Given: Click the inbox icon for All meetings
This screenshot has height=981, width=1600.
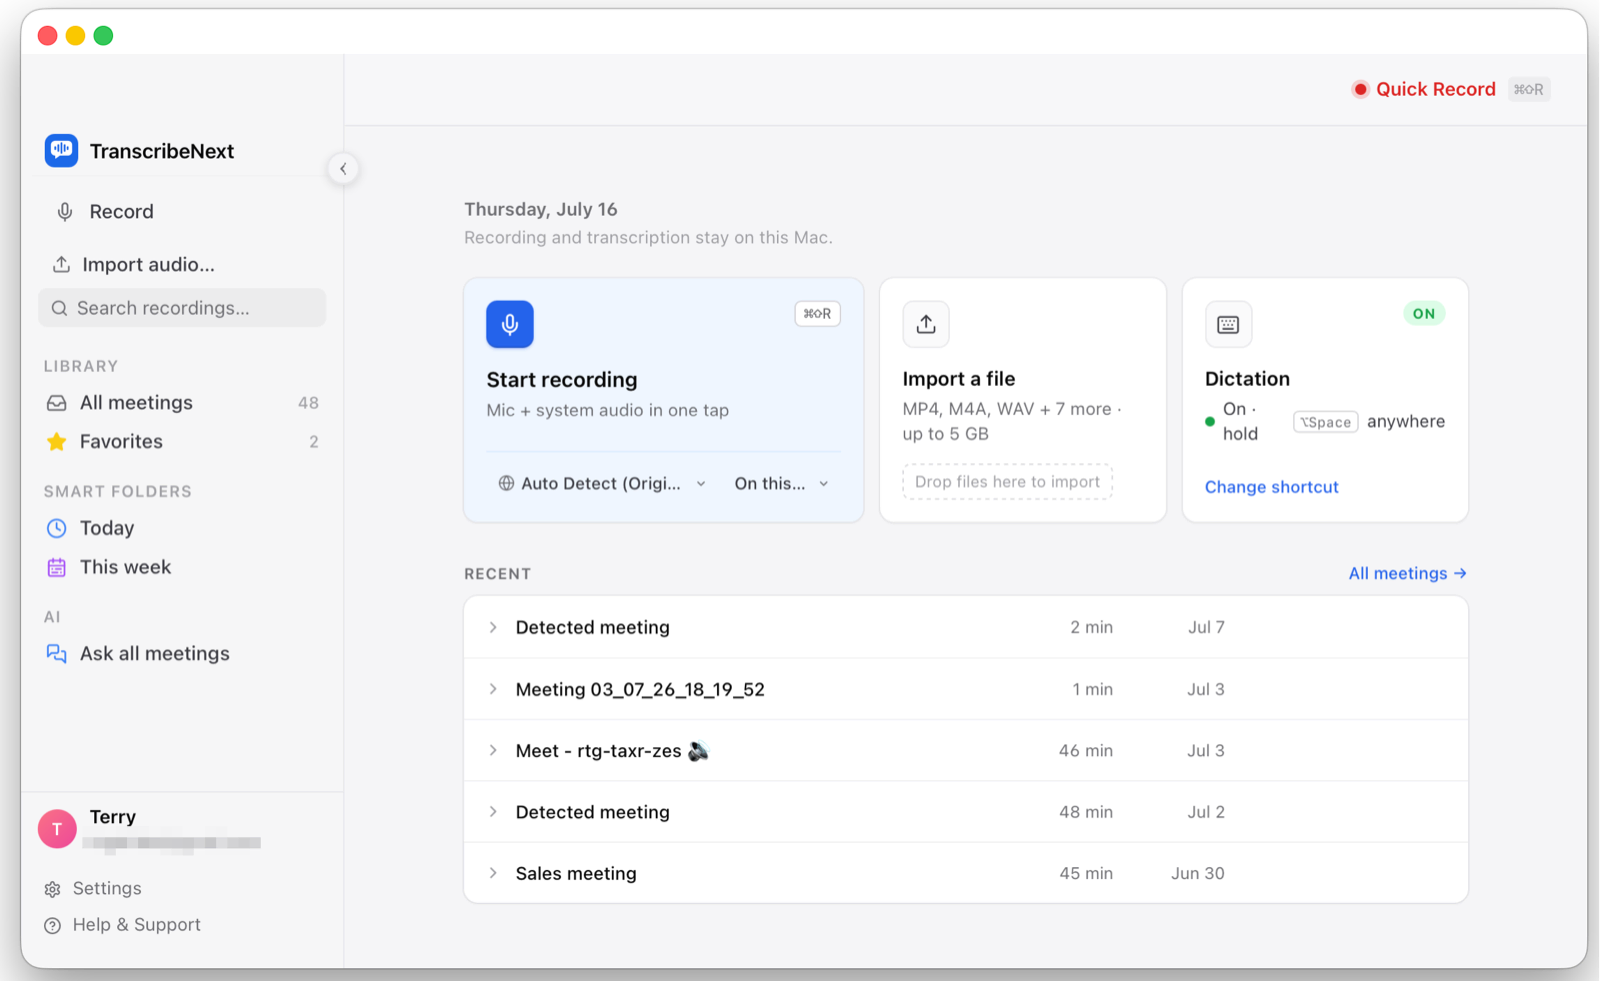Looking at the screenshot, I should tap(57, 403).
